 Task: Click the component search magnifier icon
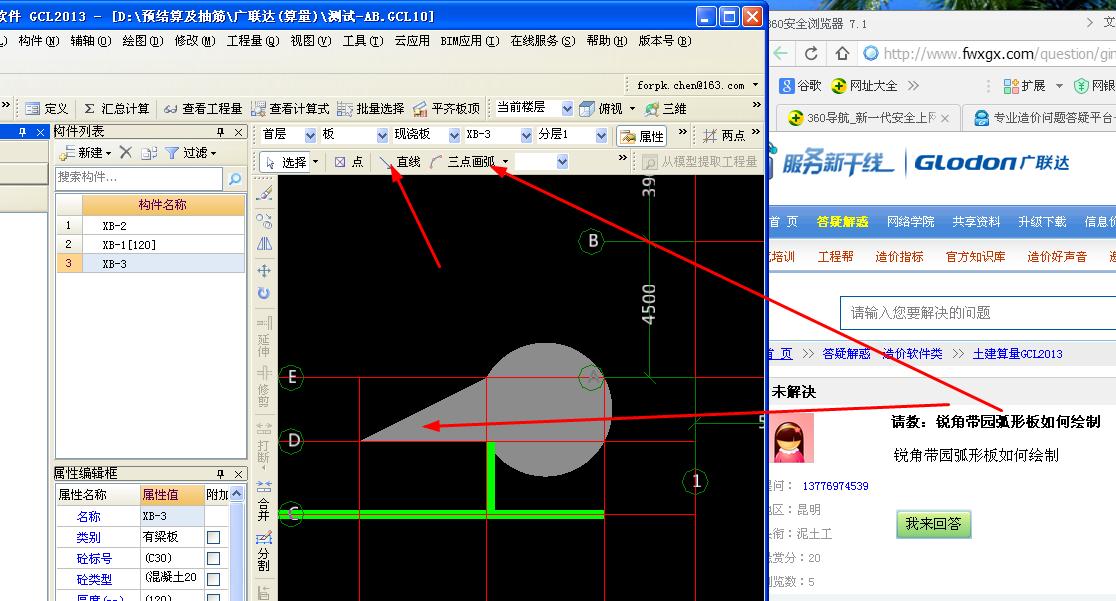234,179
